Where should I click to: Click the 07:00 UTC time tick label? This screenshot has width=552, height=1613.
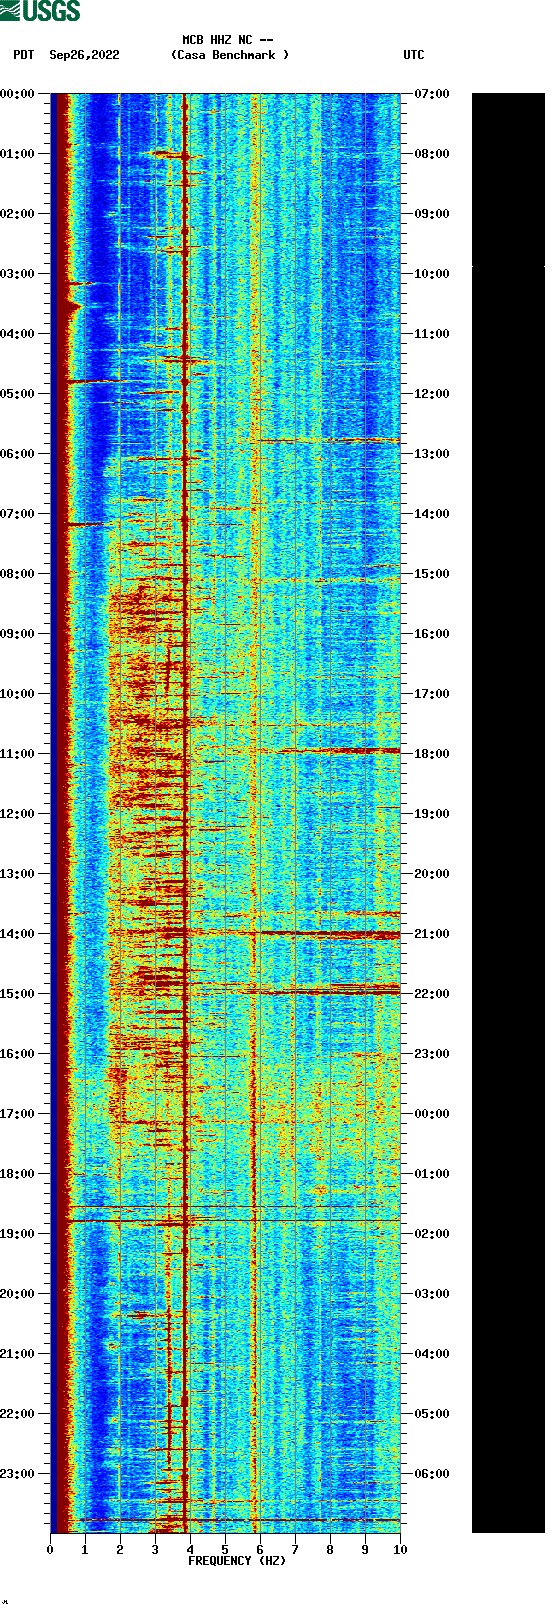tap(432, 94)
